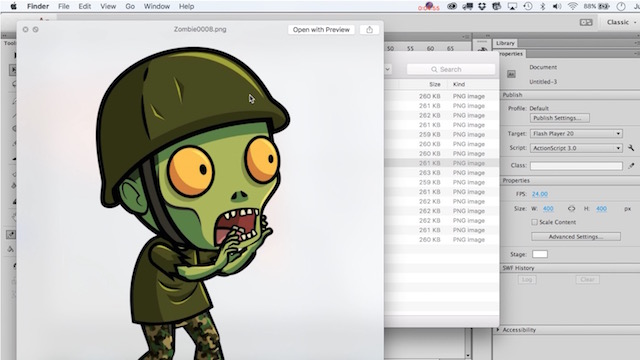Open the Edit menu

tap(85, 6)
